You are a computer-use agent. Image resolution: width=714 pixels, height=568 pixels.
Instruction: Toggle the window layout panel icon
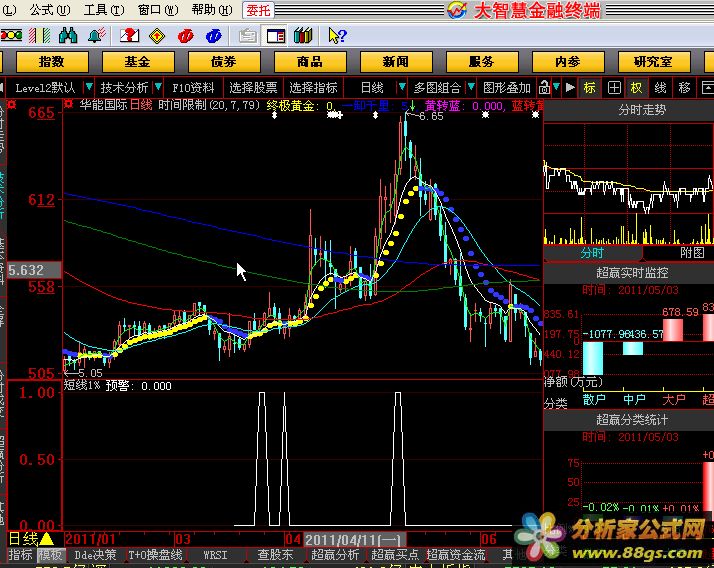click(x=275, y=36)
